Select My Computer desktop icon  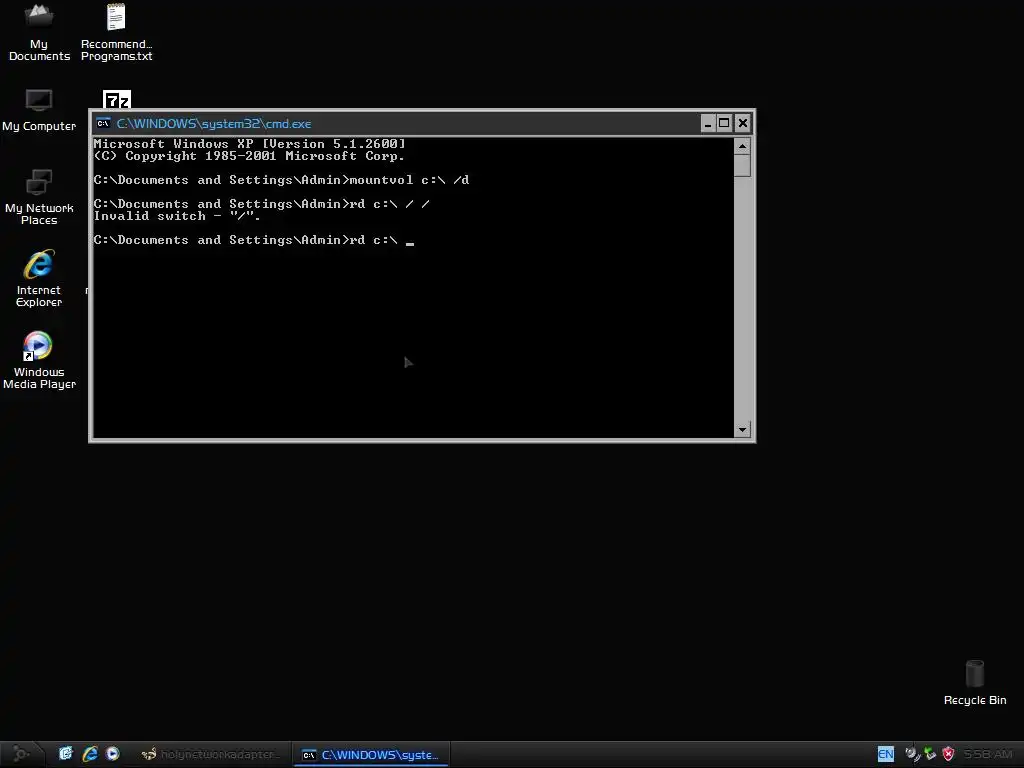pyautogui.click(x=39, y=110)
